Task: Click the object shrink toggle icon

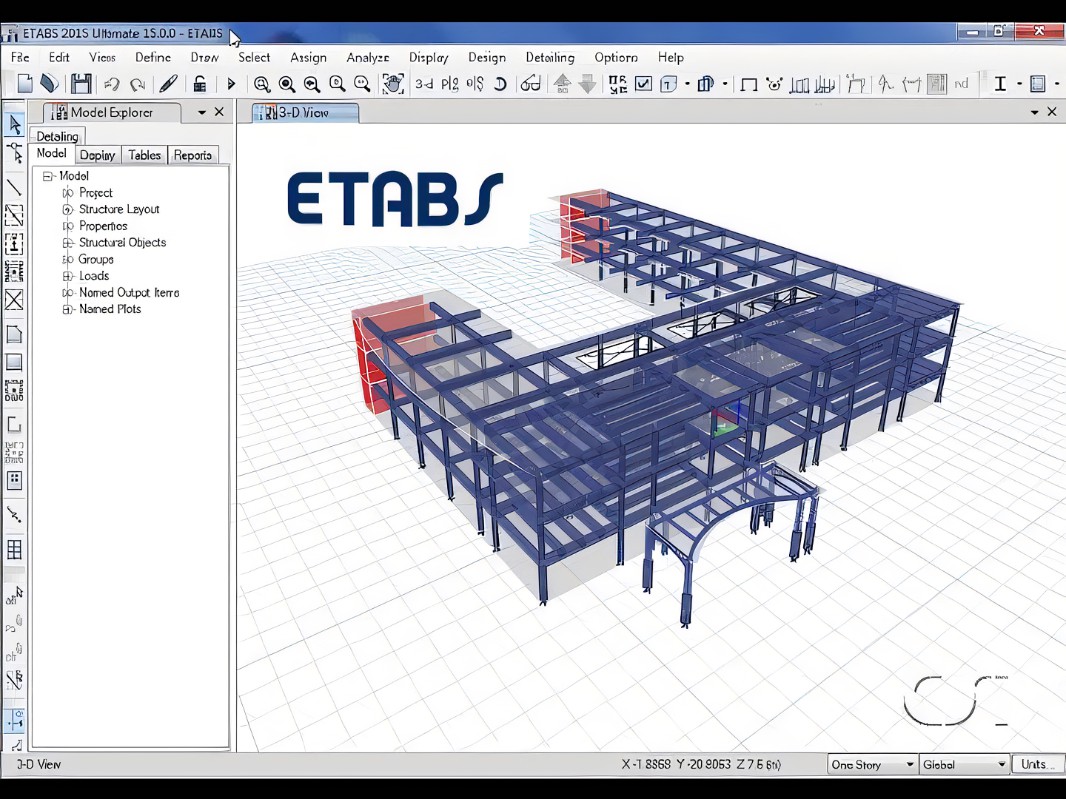Action: click(x=618, y=84)
